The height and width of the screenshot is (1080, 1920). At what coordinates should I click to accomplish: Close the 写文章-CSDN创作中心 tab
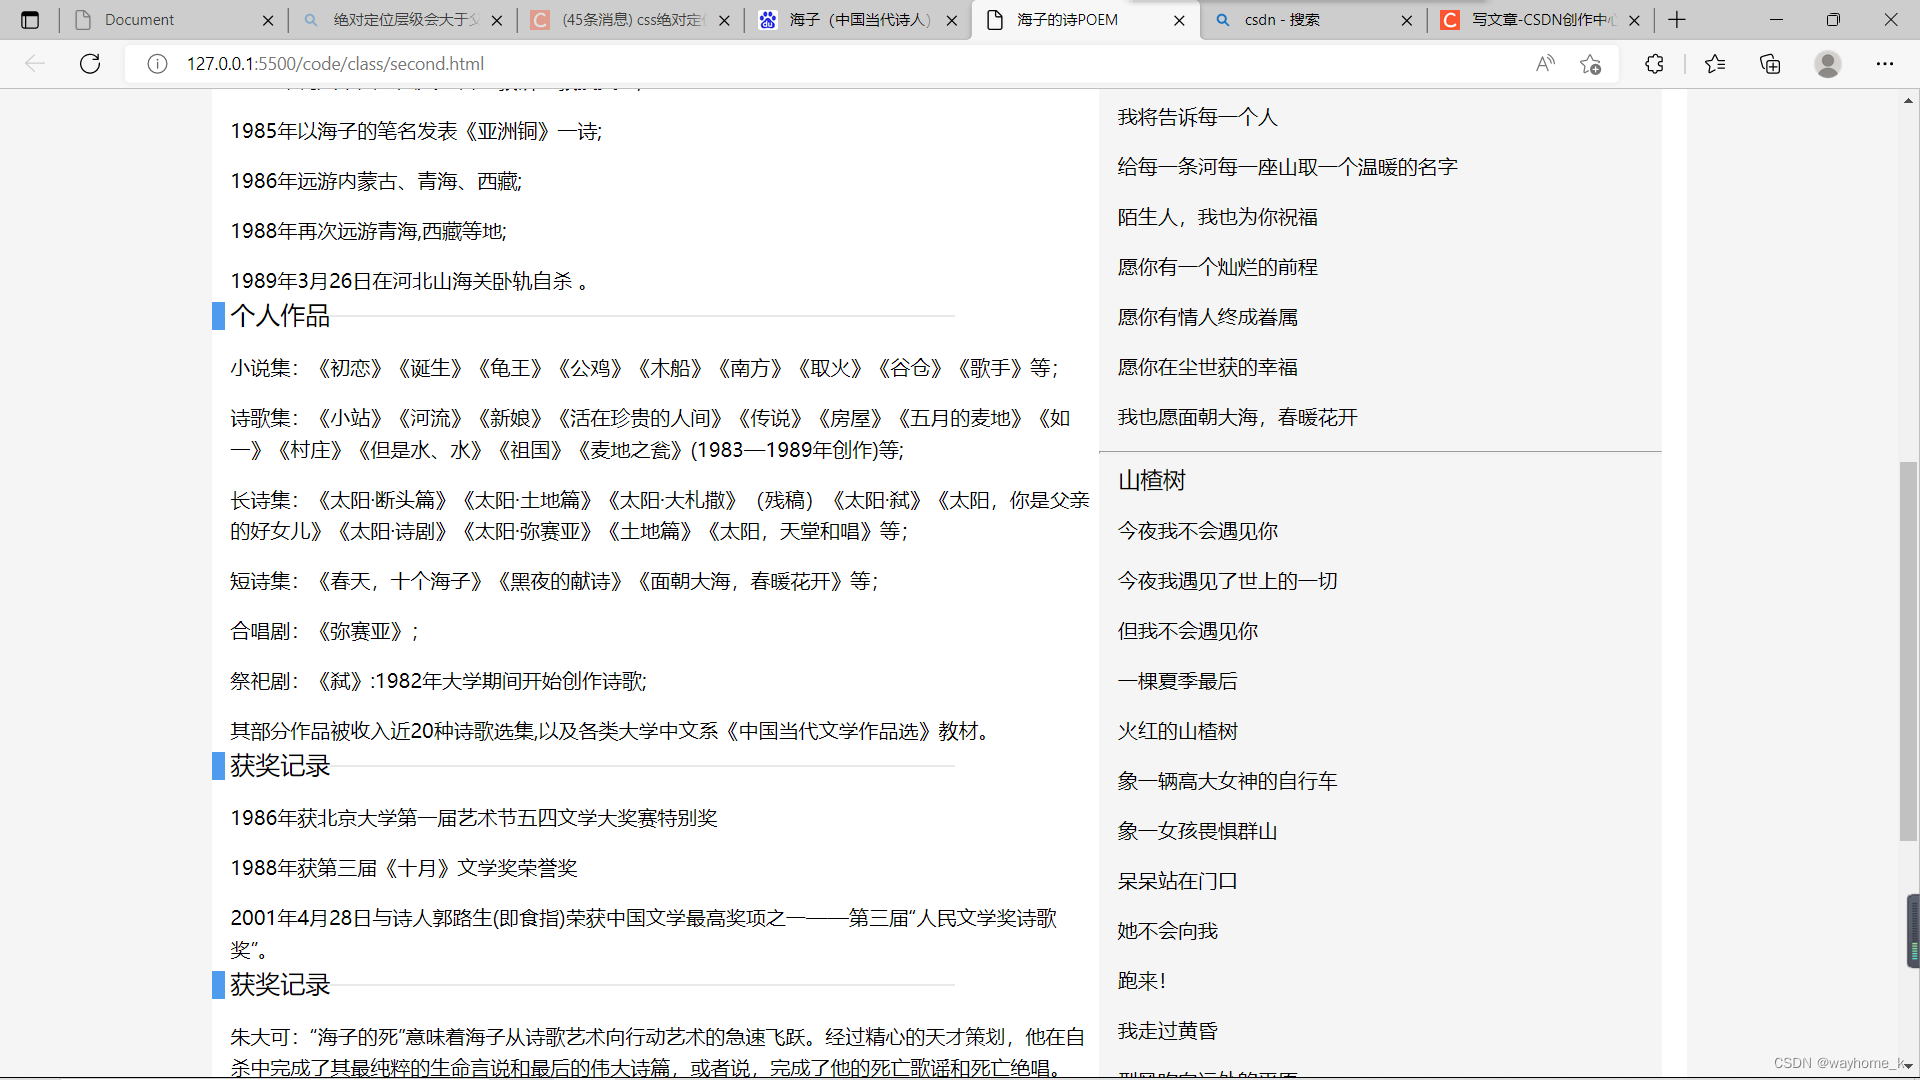click(x=1634, y=19)
